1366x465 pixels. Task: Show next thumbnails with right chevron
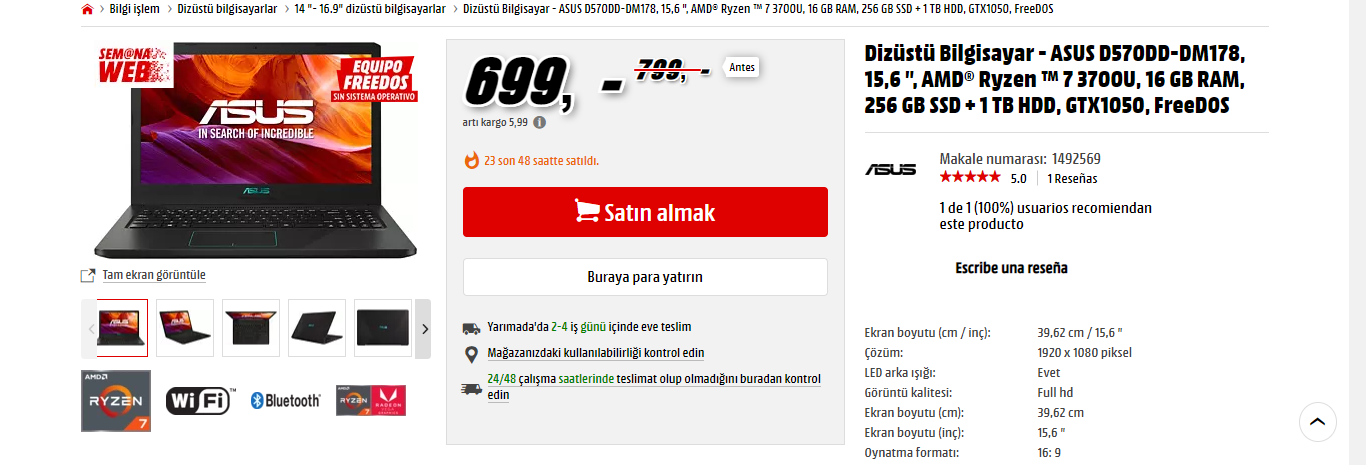pyautogui.click(x=423, y=328)
